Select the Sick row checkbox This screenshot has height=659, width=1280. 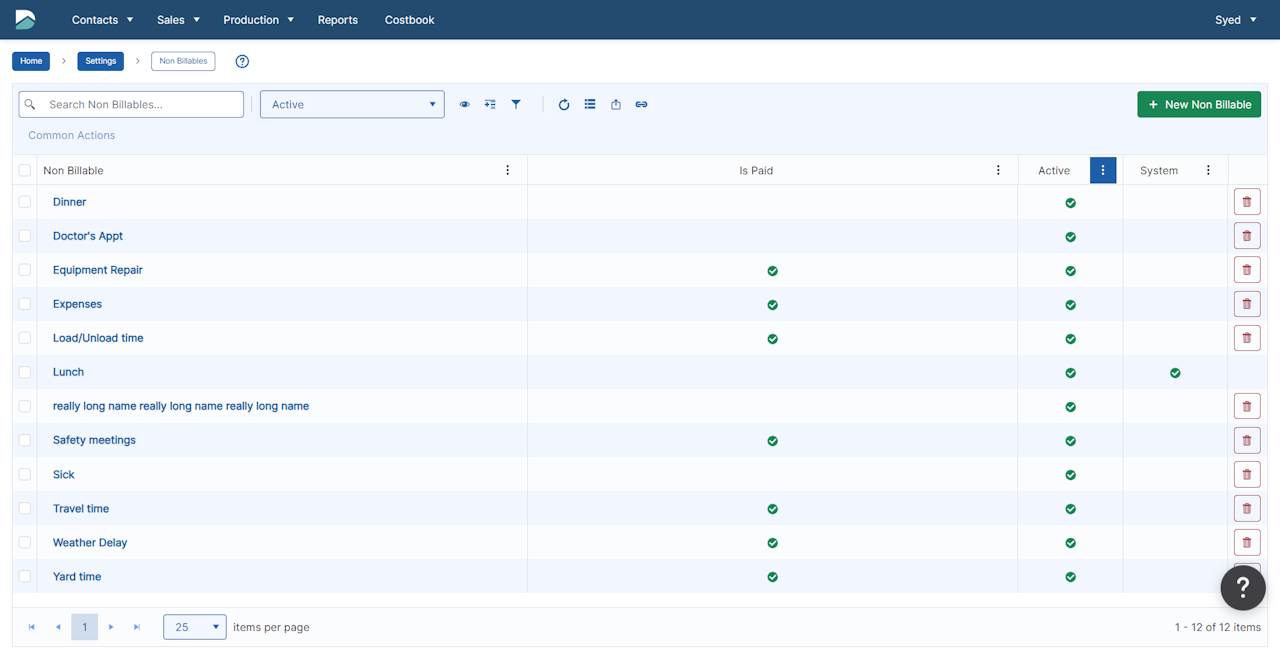(25, 474)
